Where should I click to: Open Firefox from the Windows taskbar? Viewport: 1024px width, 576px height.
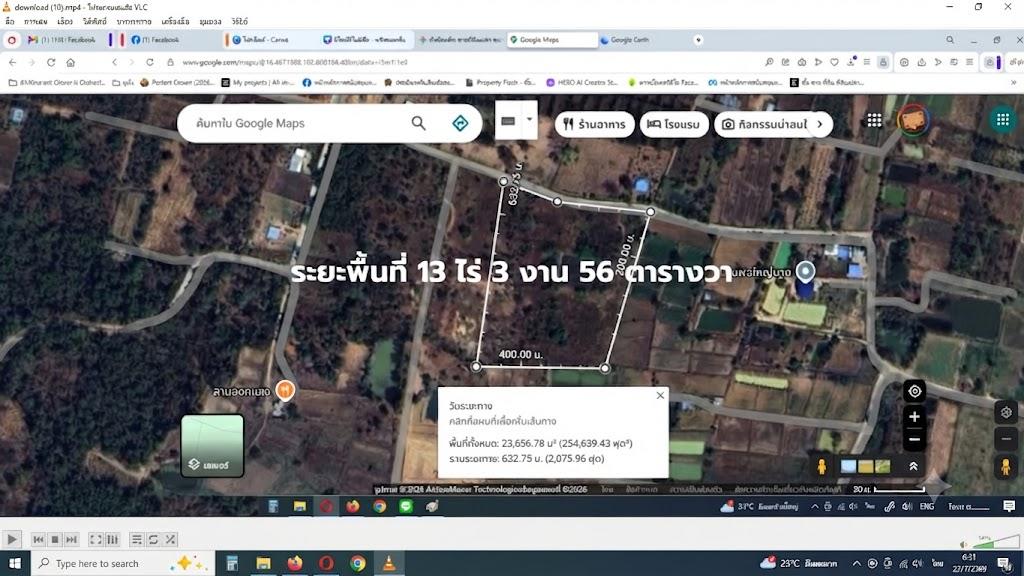[295, 563]
